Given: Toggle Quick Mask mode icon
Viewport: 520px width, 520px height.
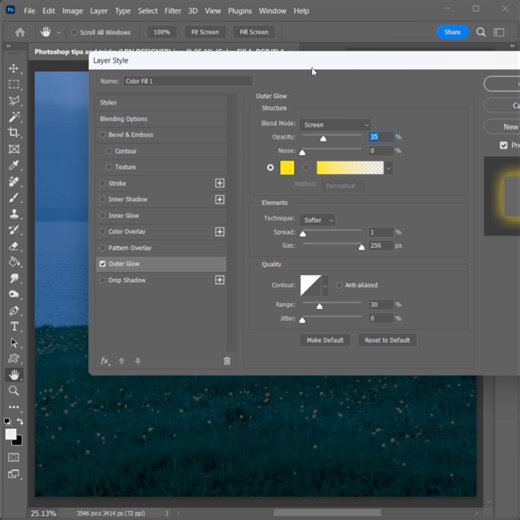Looking at the screenshot, I should click(x=14, y=457).
